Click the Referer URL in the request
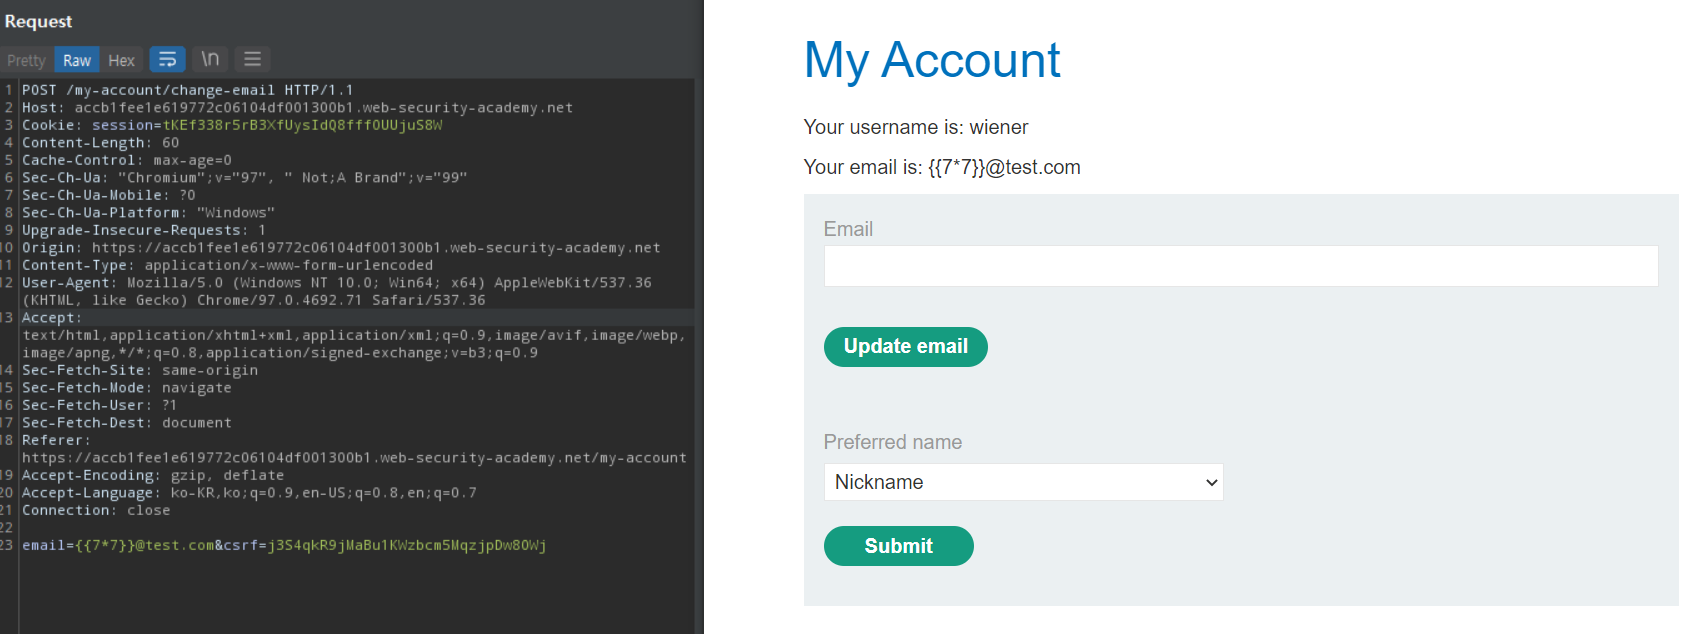This screenshot has width=1701, height=634. (x=354, y=458)
